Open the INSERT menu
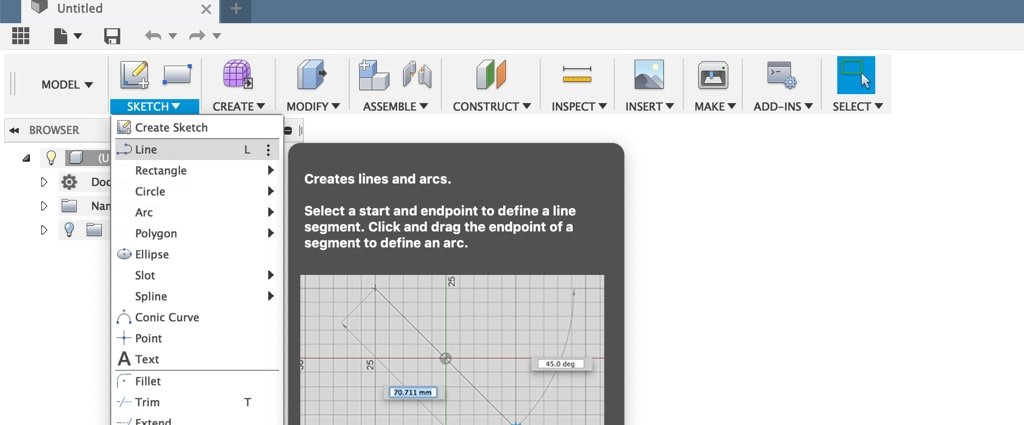The height and width of the screenshot is (425, 1024). pos(649,106)
